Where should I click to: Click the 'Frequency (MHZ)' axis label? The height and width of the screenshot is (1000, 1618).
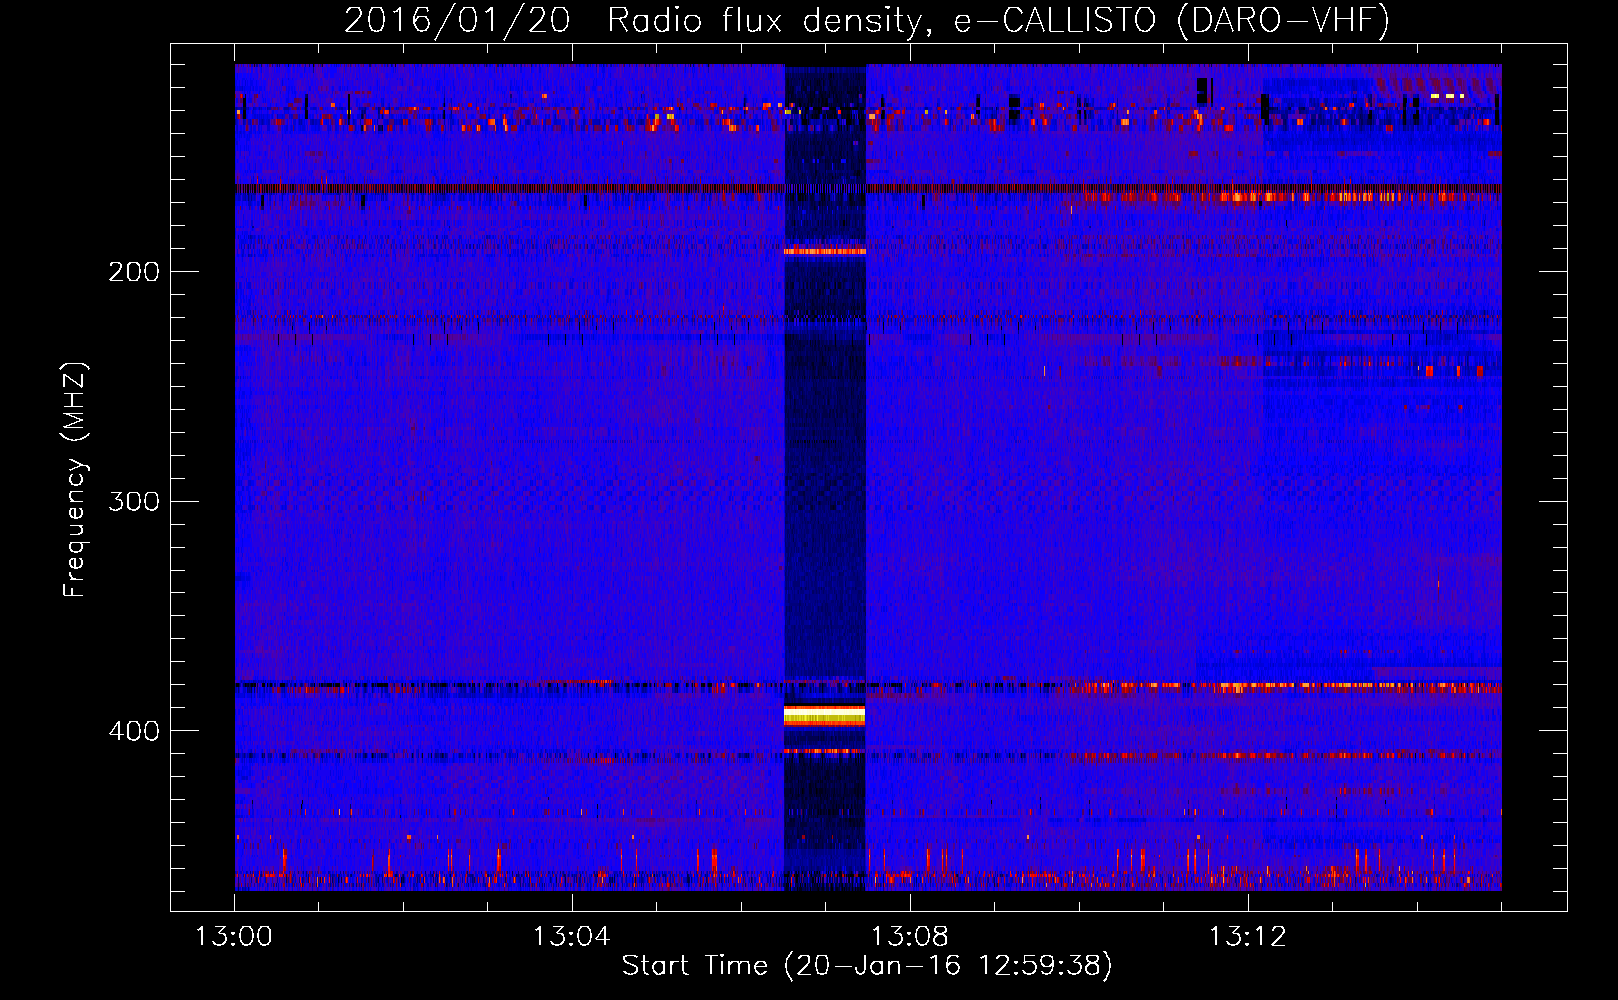75,480
